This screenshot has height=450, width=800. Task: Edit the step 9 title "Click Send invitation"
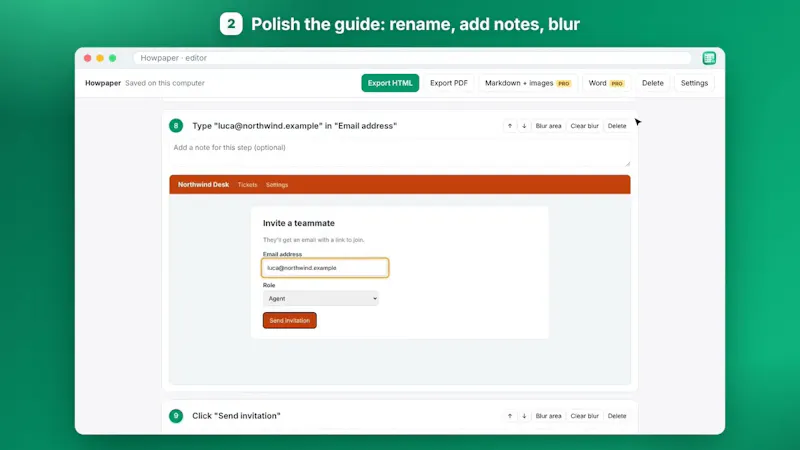(x=236, y=416)
